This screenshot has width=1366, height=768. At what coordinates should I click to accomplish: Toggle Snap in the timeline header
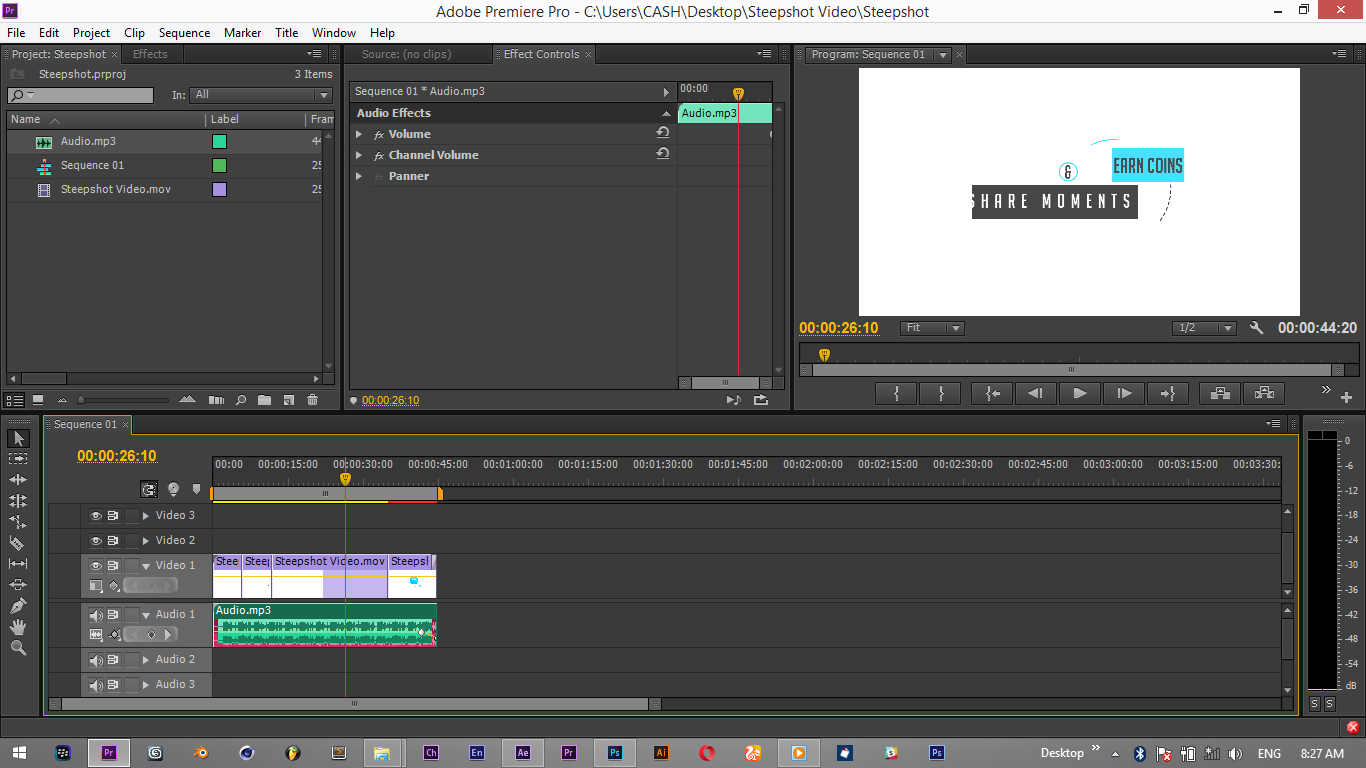click(149, 489)
